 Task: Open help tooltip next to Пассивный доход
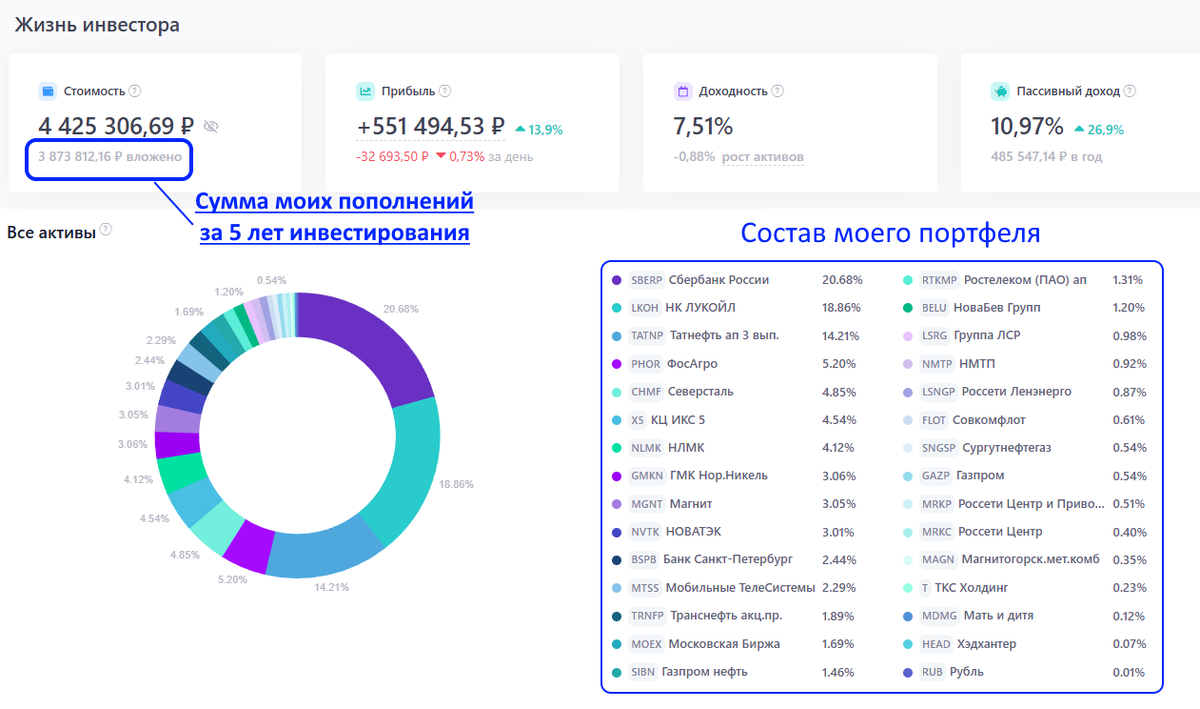(x=1130, y=91)
